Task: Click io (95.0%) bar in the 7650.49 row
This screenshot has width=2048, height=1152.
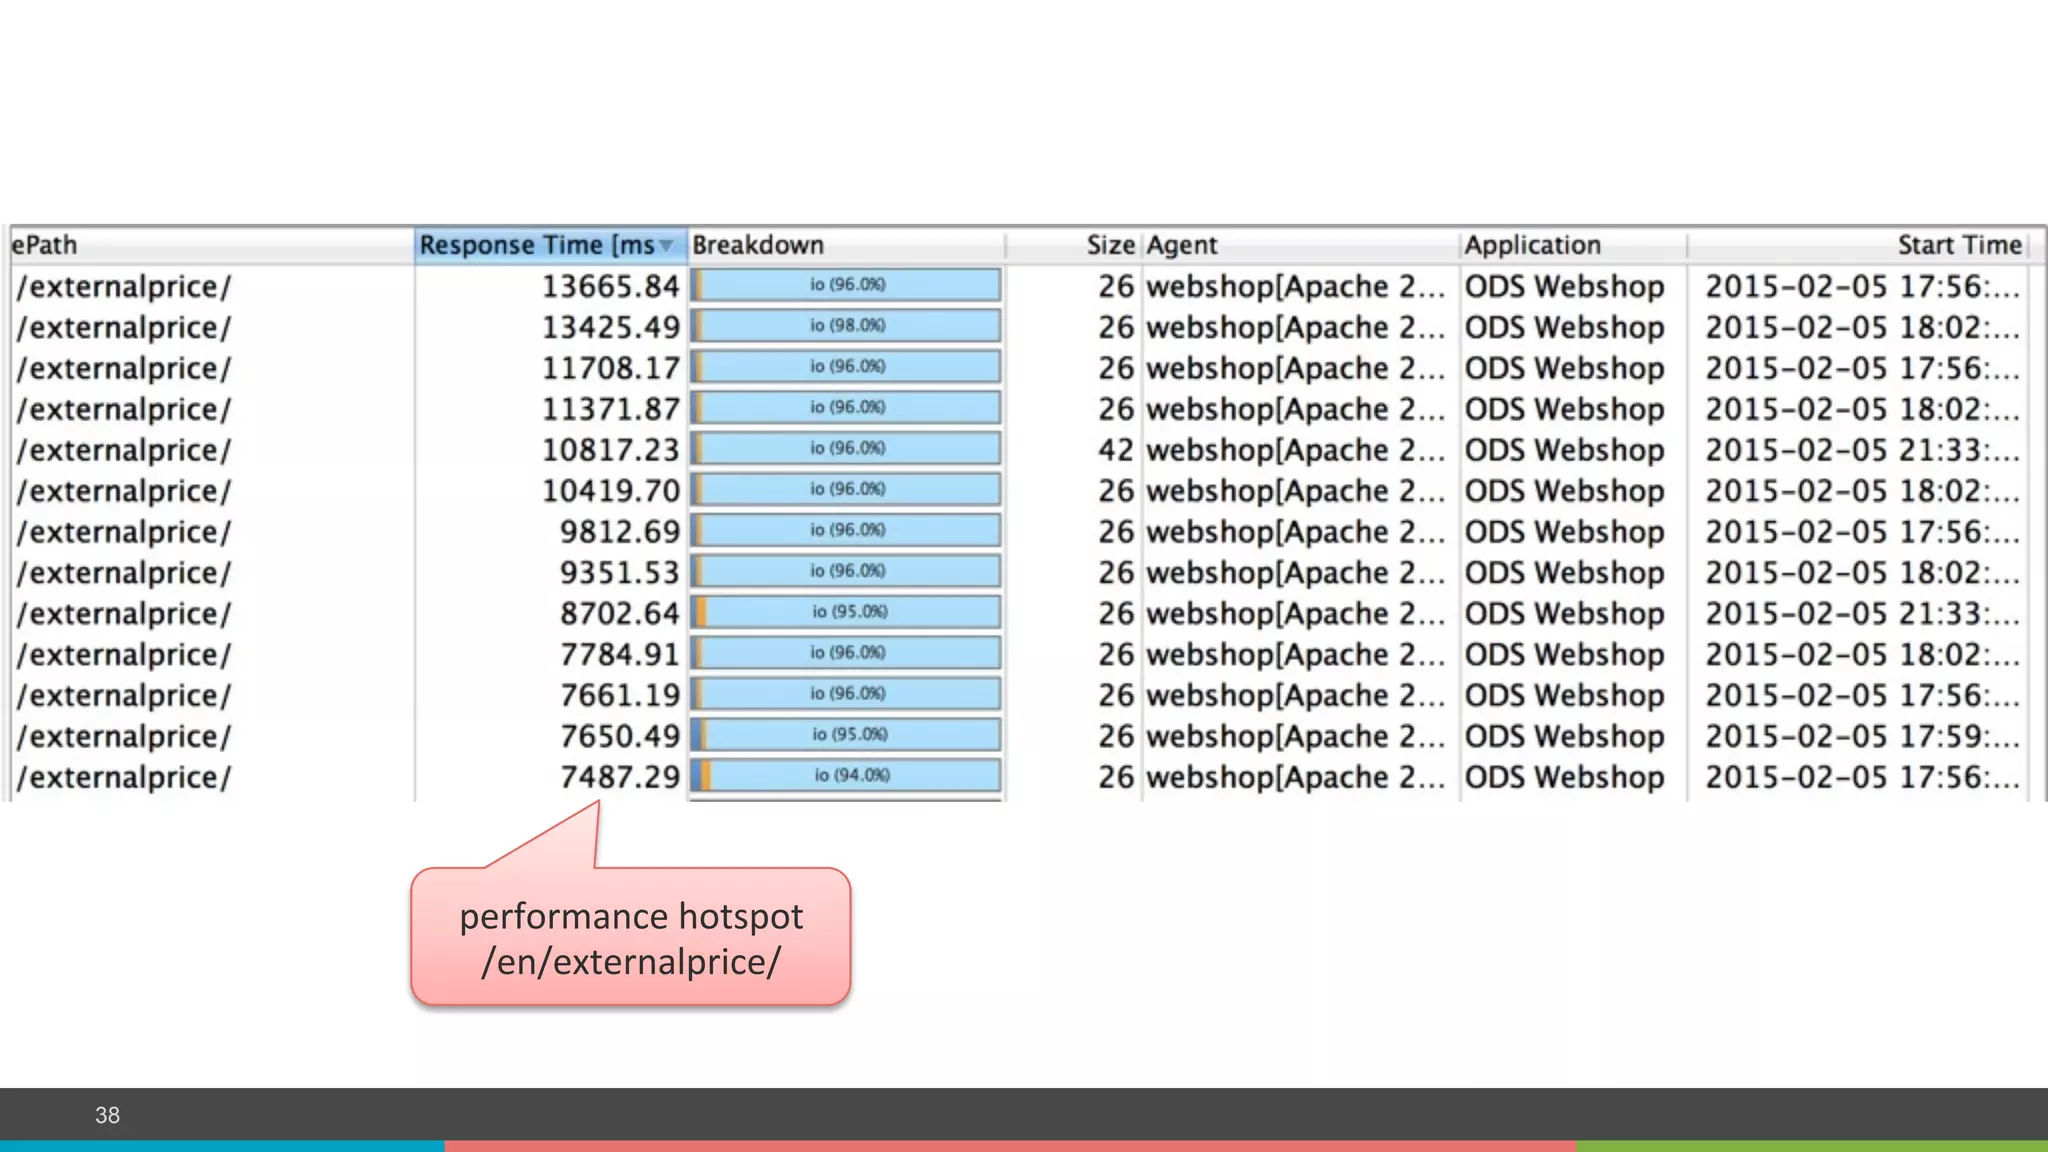Action: [x=846, y=735]
